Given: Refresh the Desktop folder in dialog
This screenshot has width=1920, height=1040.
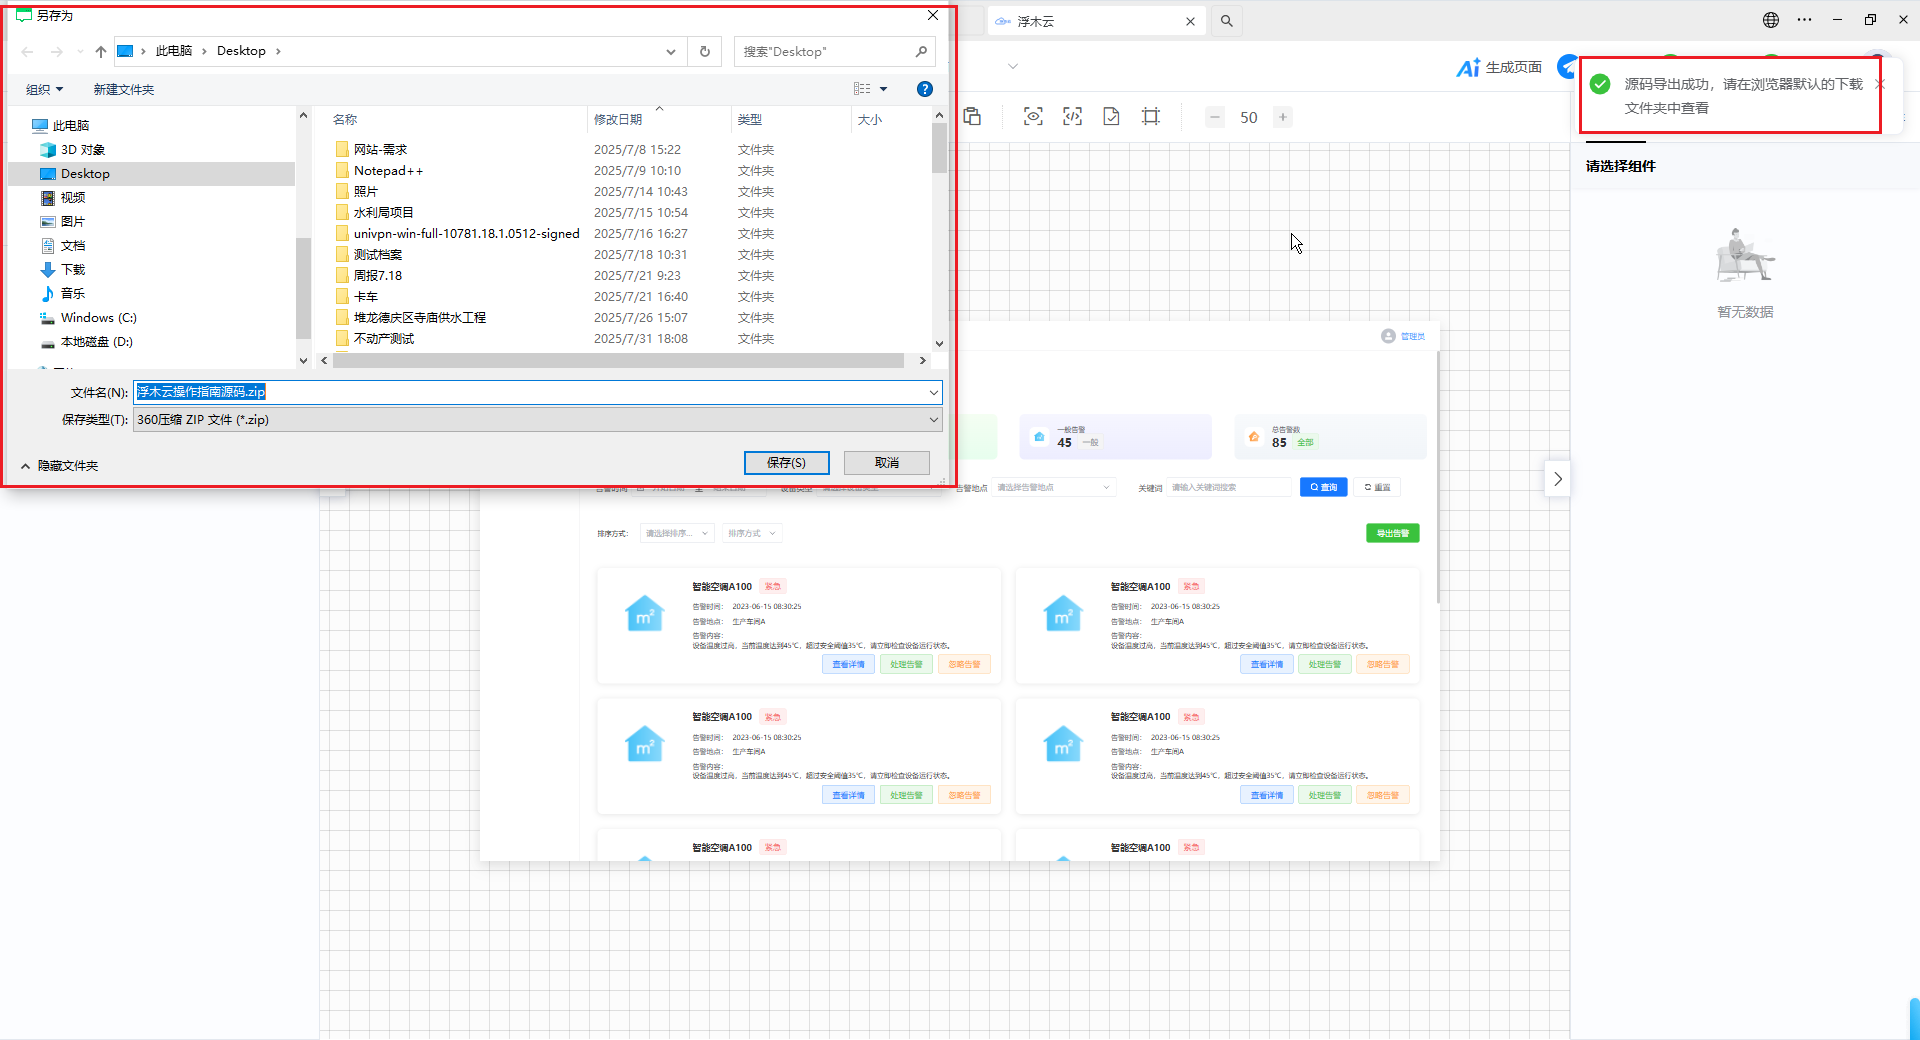Looking at the screenshot, I should click(705, 51).
